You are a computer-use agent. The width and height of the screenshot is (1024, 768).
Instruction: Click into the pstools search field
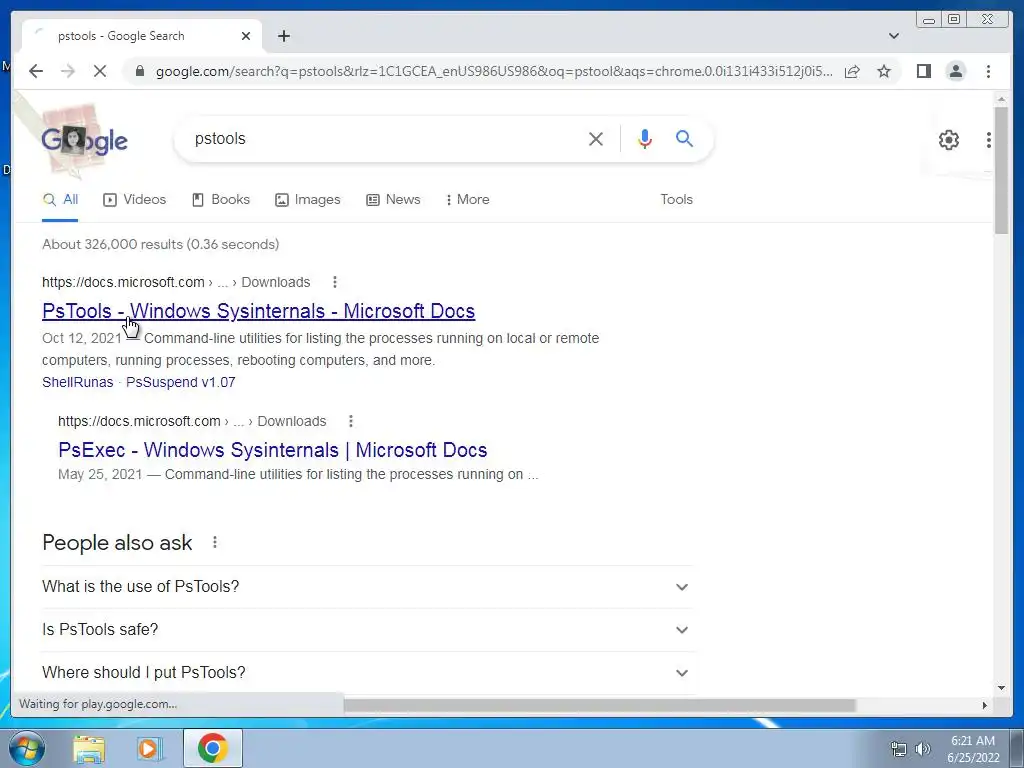385,138
